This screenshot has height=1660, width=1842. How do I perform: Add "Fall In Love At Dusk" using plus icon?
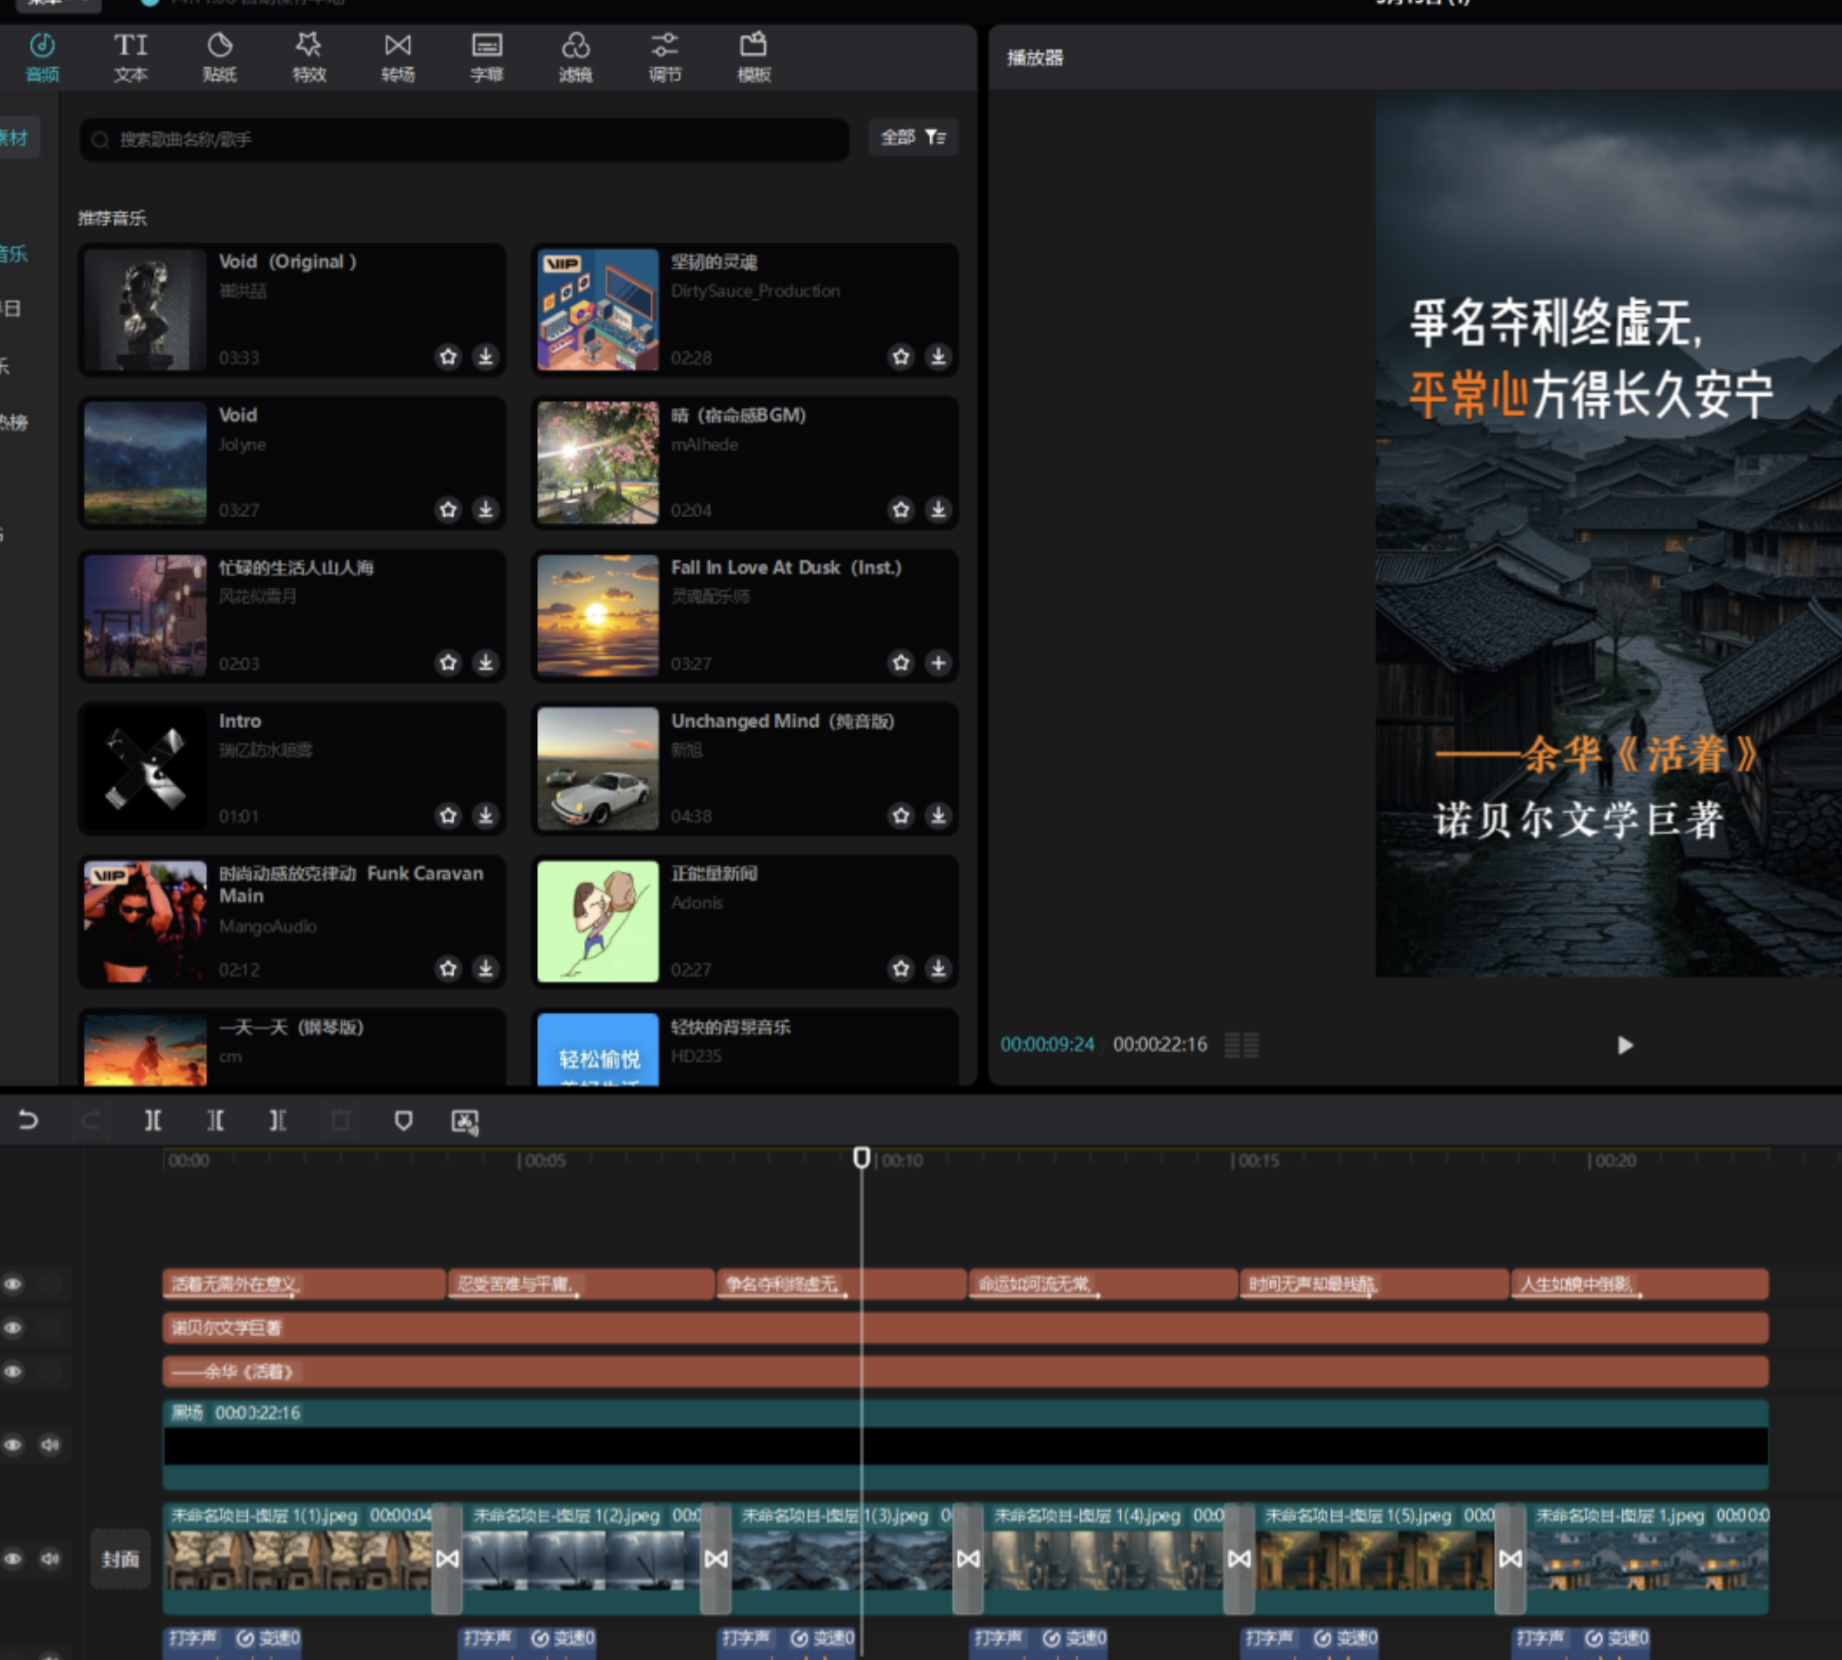(x=938, y=662)
